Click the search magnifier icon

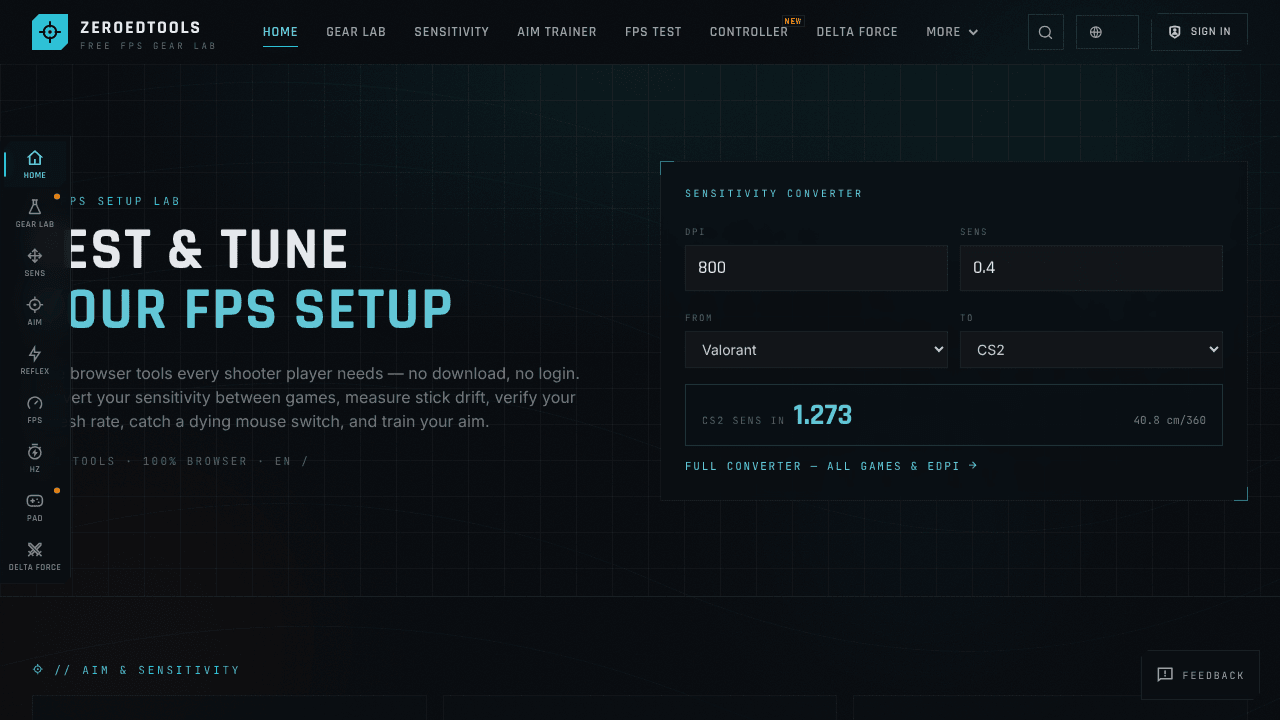pyautogui.click(x=1046, y=32)
